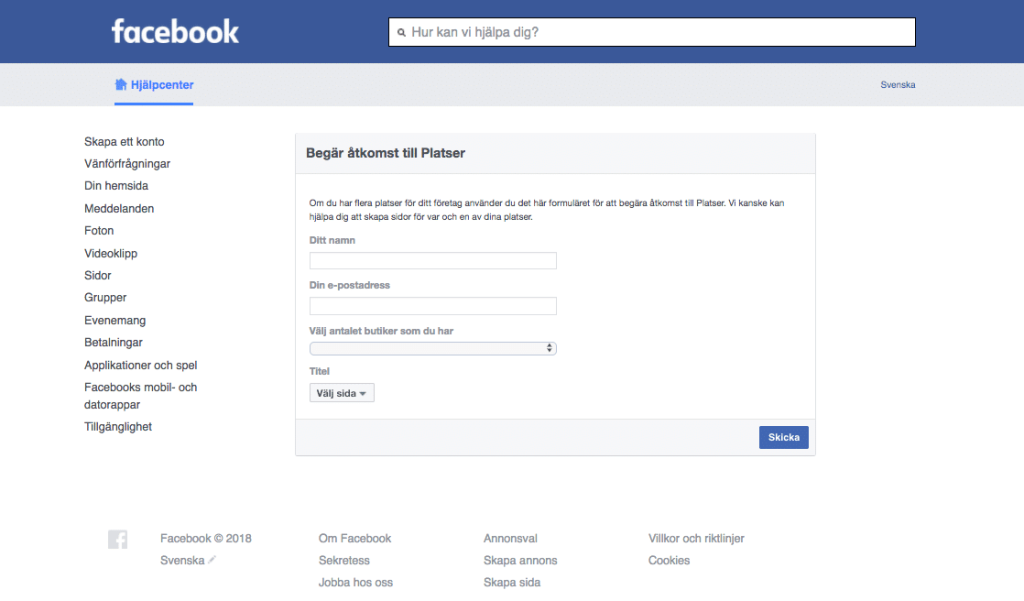Open 'Skapa ett konto' in the sidebar
The height and width of the screenshot is (601, 1024).
tap(124, 141)
